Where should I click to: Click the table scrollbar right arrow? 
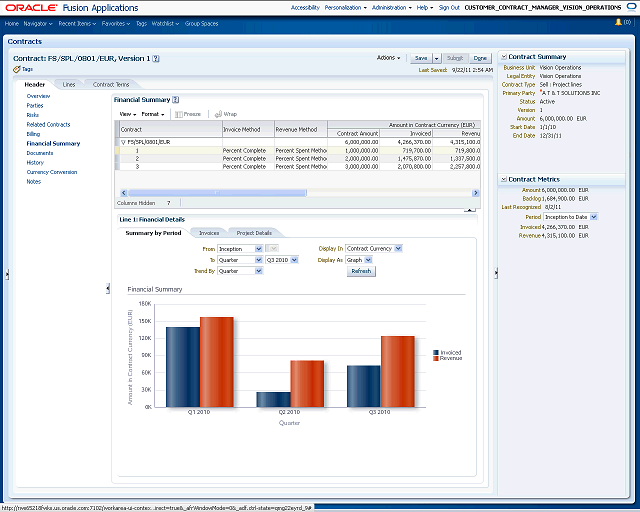[x=476, y=193]
